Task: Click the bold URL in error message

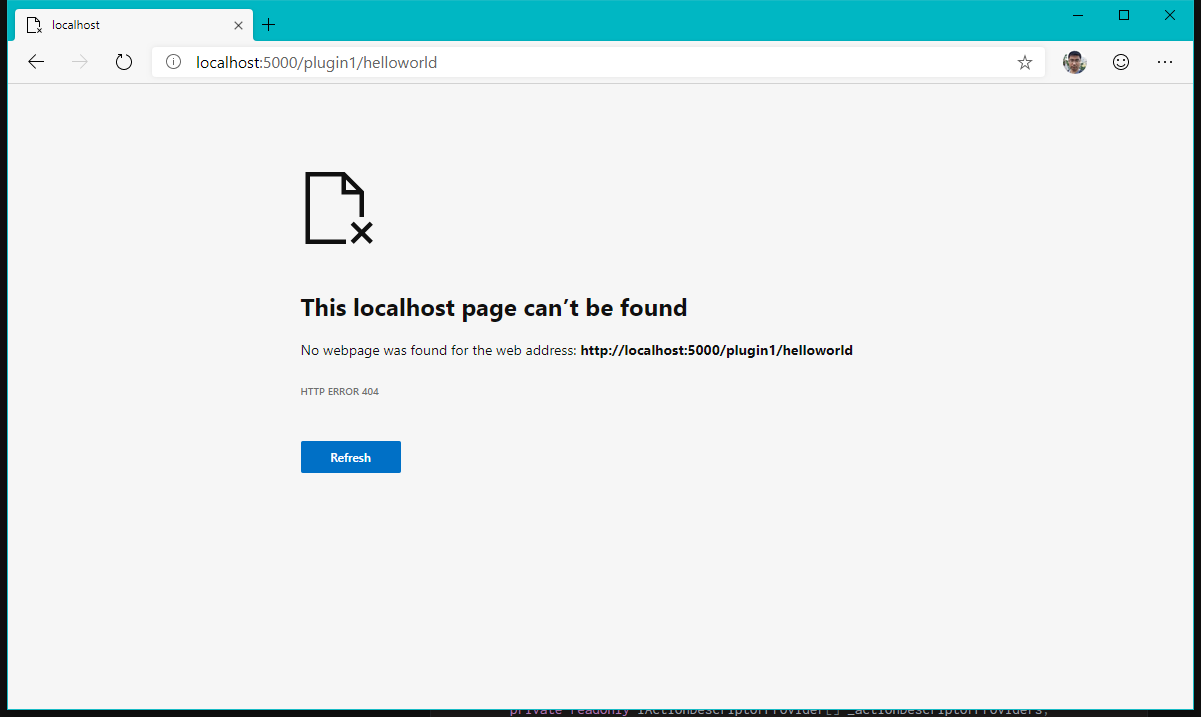Action: 716,350
